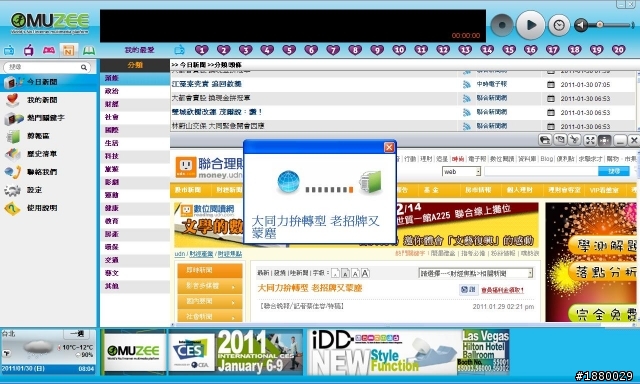The image size is (640, 384).
Task: Select the 社會 category
Action: pyautogui.click(x=135, y=117)
